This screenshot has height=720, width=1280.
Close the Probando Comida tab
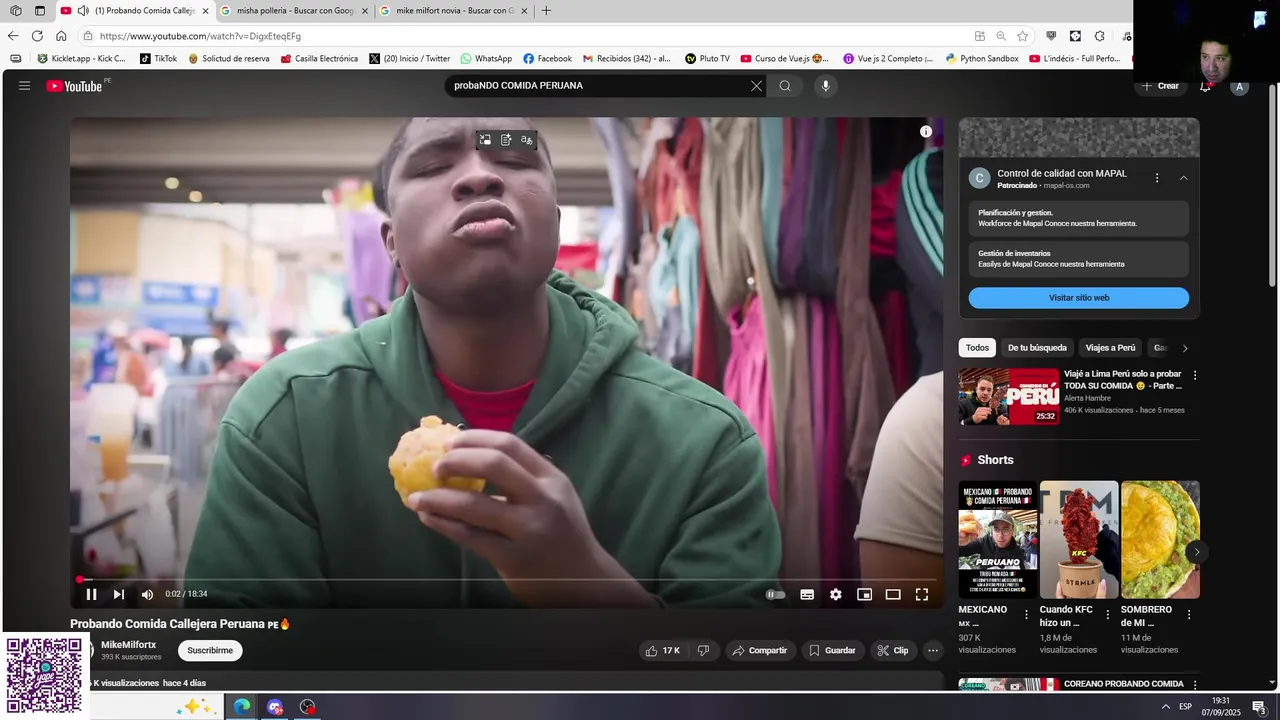205,11
